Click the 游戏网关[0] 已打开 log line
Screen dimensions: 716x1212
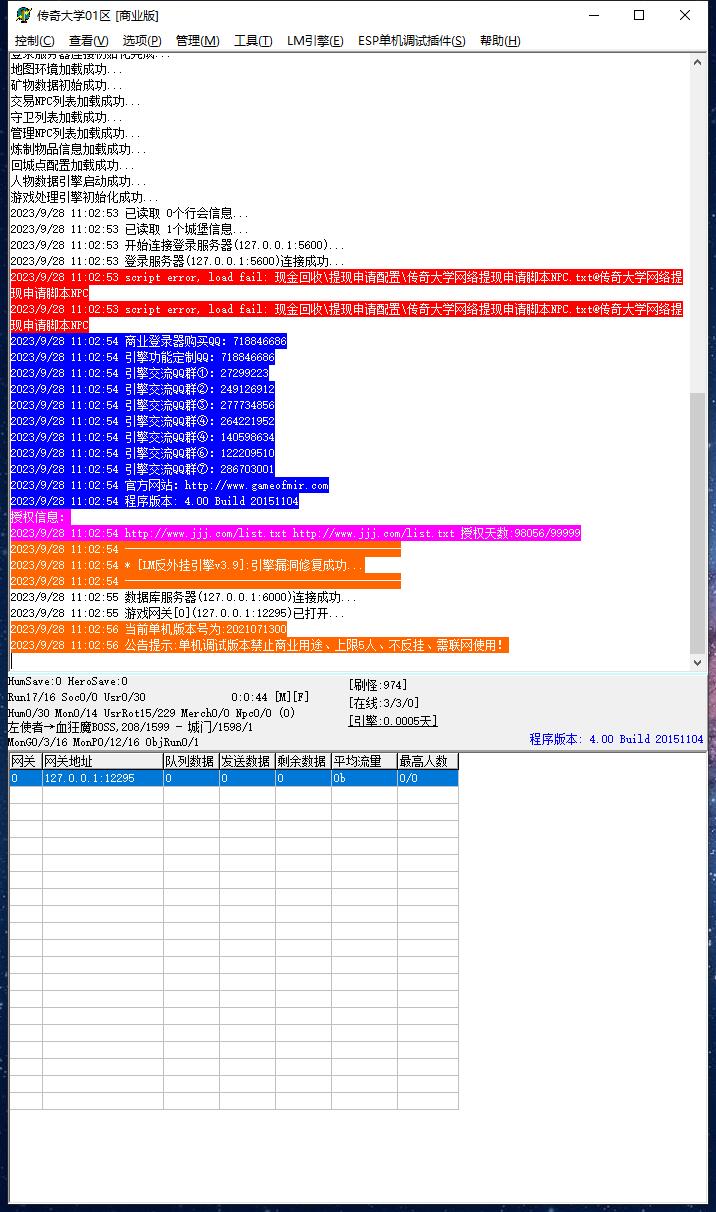[x=177, y=613]
